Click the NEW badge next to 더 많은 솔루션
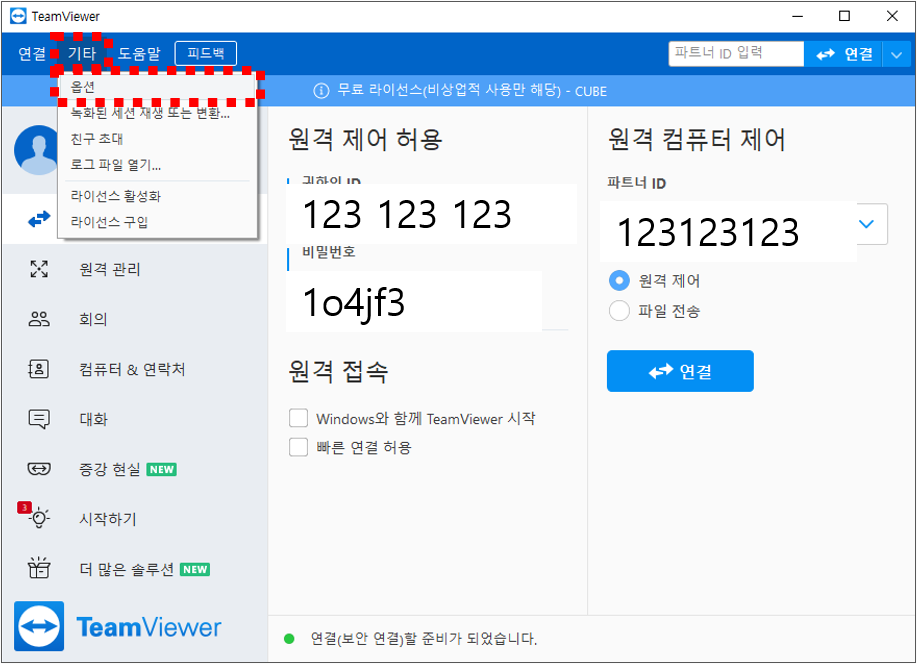Viewport: 917px width, 664px height. (195, 569)
